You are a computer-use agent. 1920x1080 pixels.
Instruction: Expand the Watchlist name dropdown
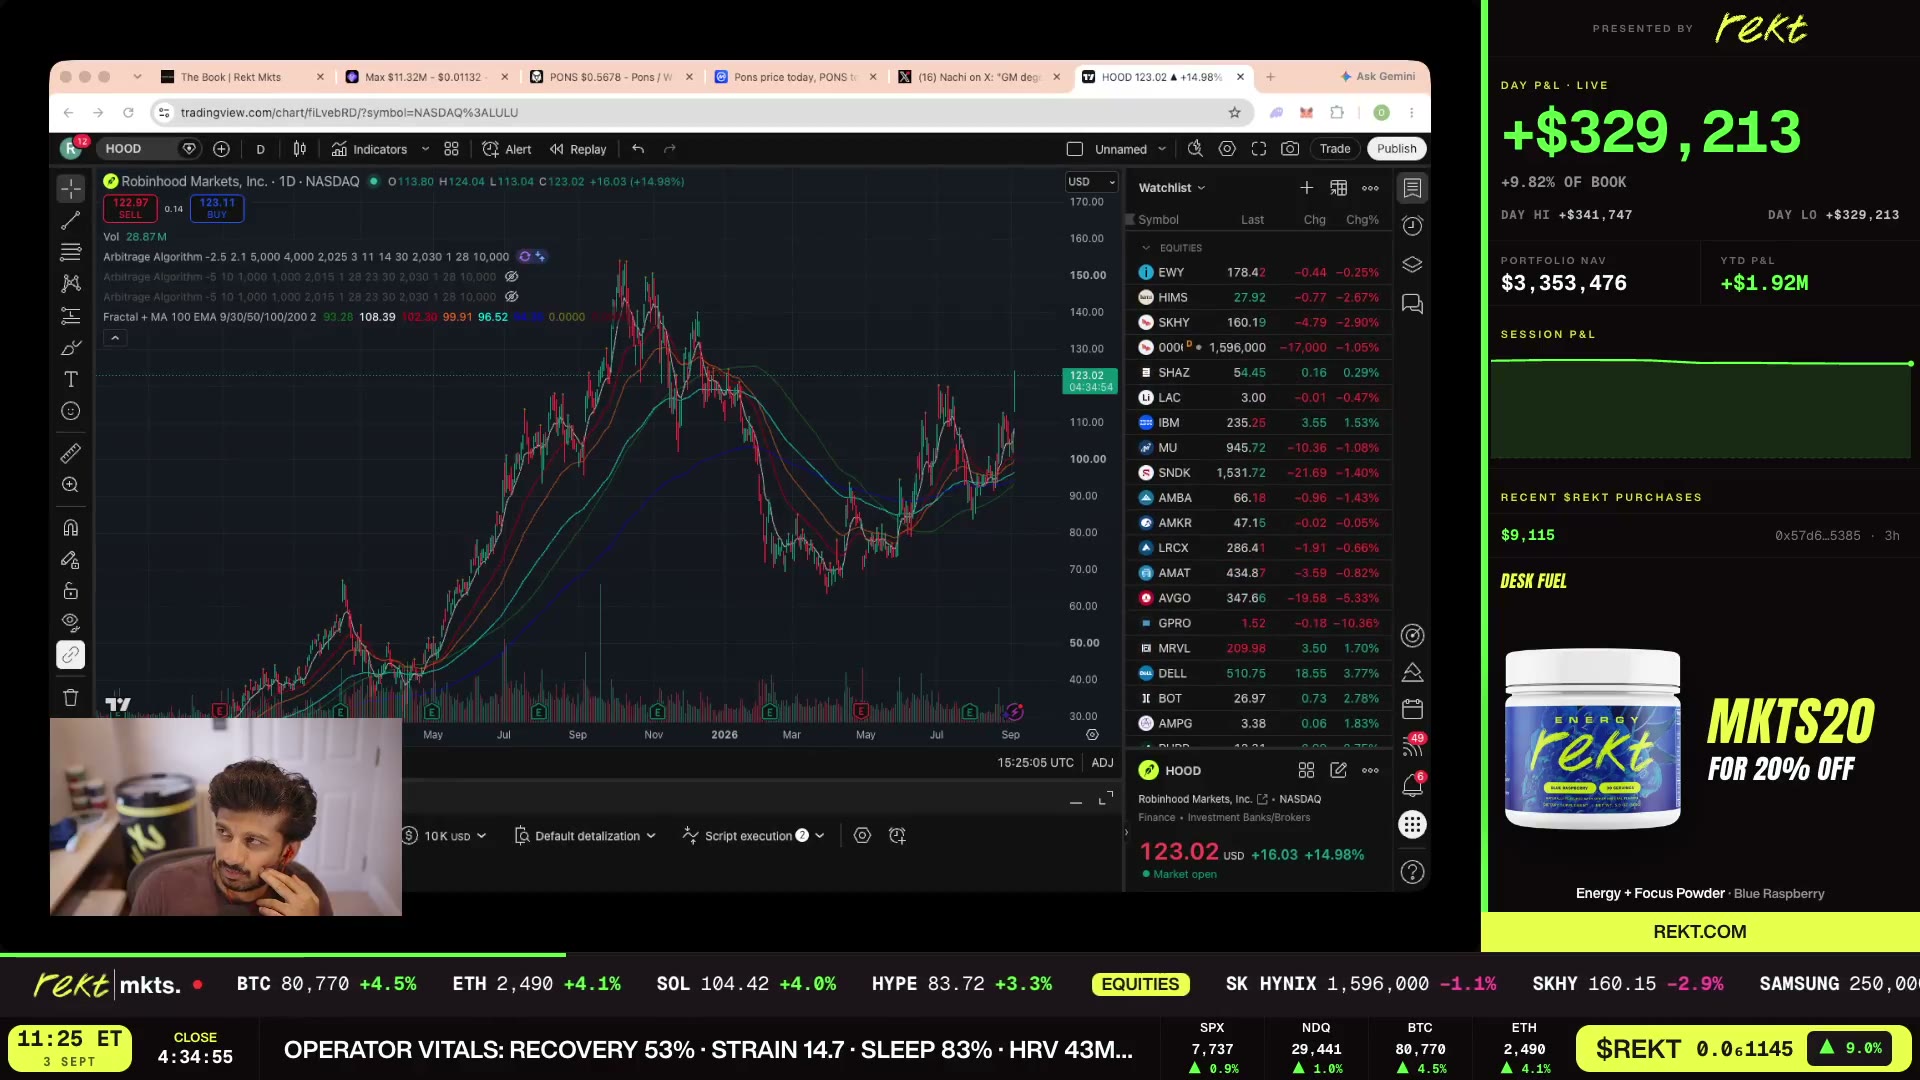[1172, 188]
